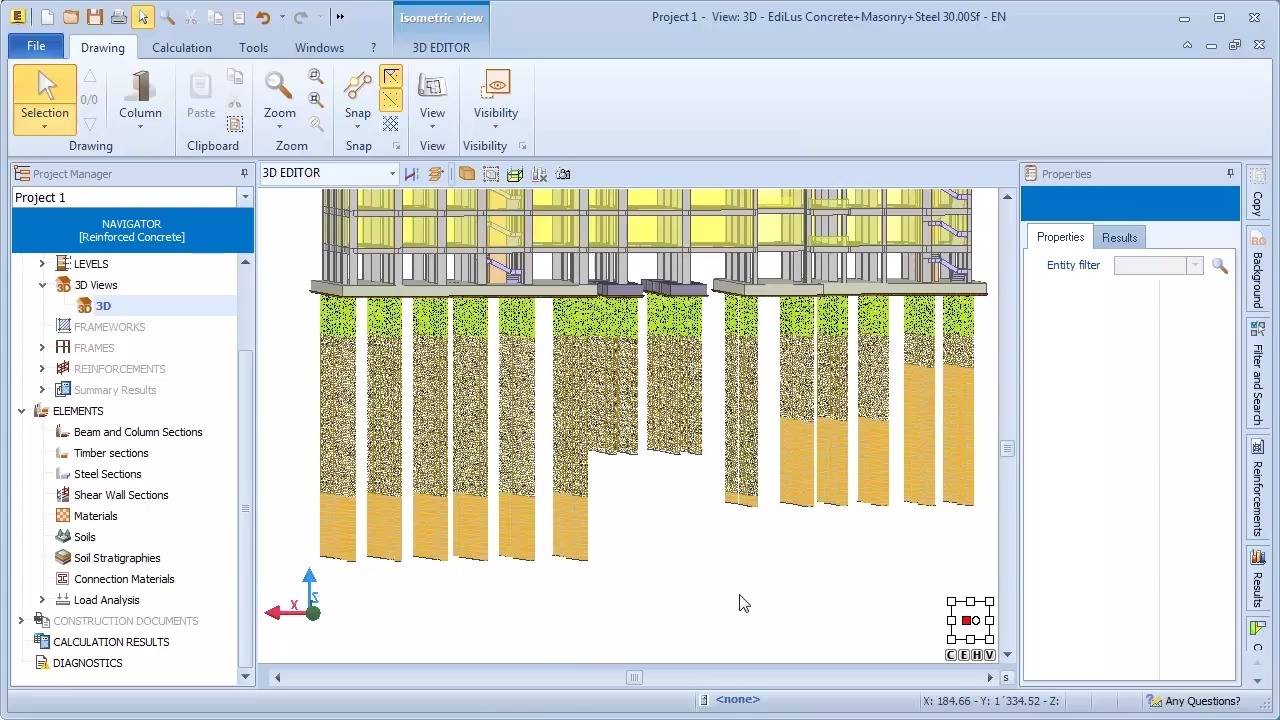1280x720 pixels.
Task: Open the File menu
Action: pyautogui.click(x=36, y=46)
